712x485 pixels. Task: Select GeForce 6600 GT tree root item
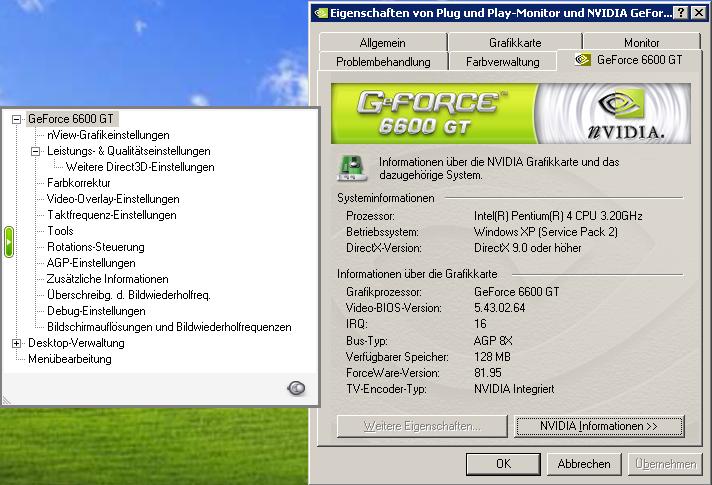coord(71,119)
